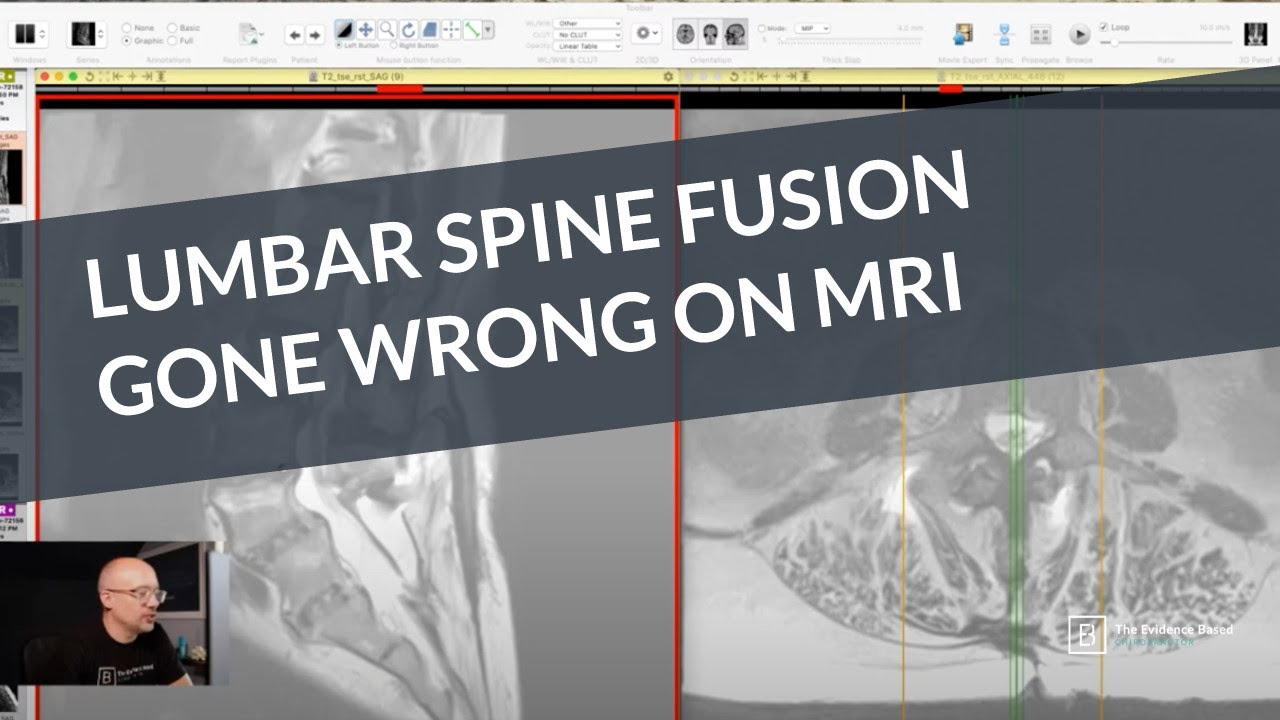Select the WL/WW contrast mouse tool
Viewport: 1280px width, 720px height.
coord(344,30)
